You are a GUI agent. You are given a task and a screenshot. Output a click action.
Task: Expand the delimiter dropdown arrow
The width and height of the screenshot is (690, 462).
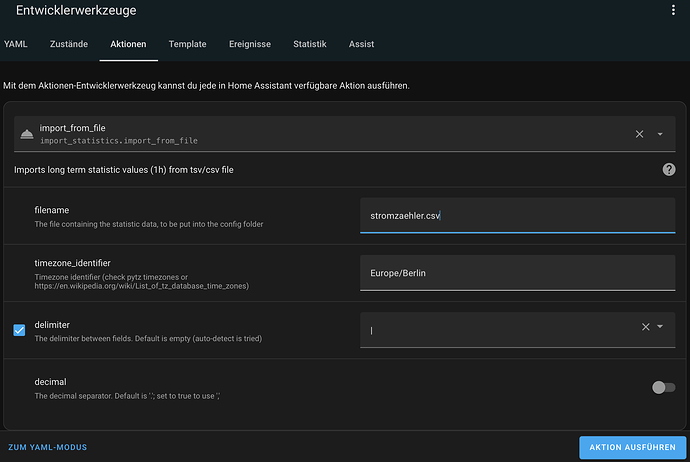coord(660,326)
